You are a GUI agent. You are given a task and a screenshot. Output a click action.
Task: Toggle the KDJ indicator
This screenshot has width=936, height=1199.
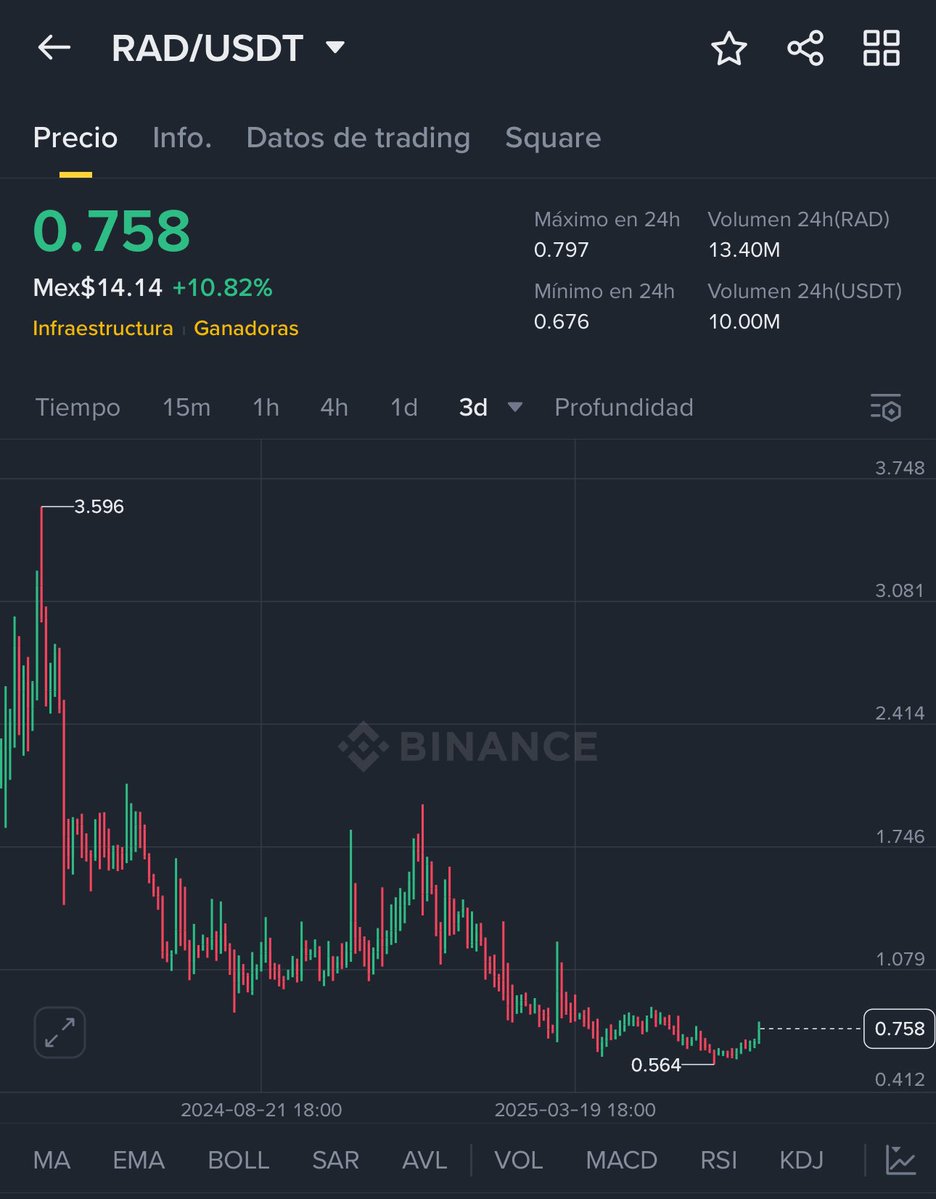coord(801,1160)
